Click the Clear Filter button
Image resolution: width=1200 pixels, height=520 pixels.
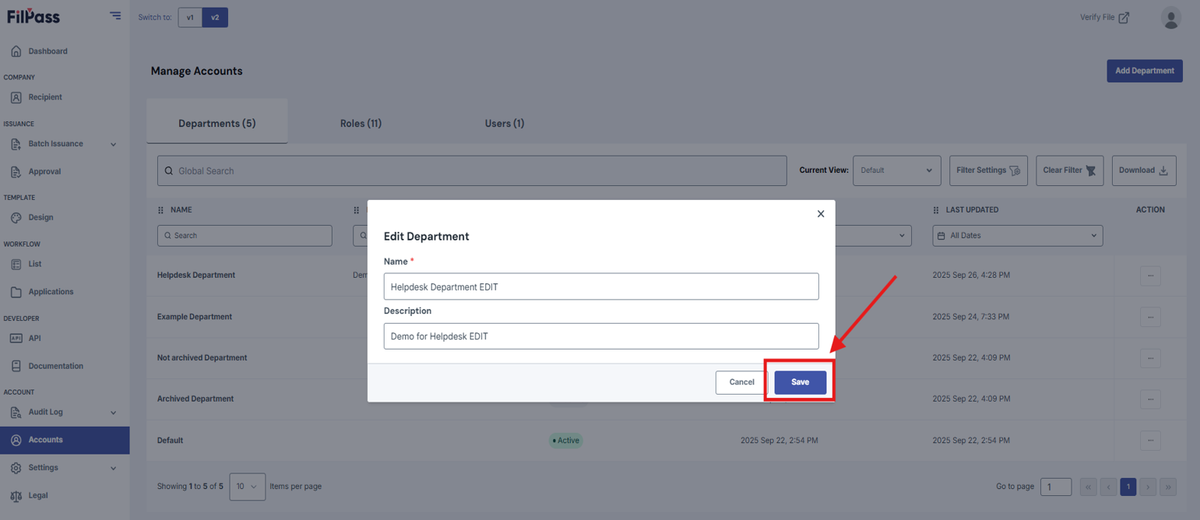[1070, 170]
